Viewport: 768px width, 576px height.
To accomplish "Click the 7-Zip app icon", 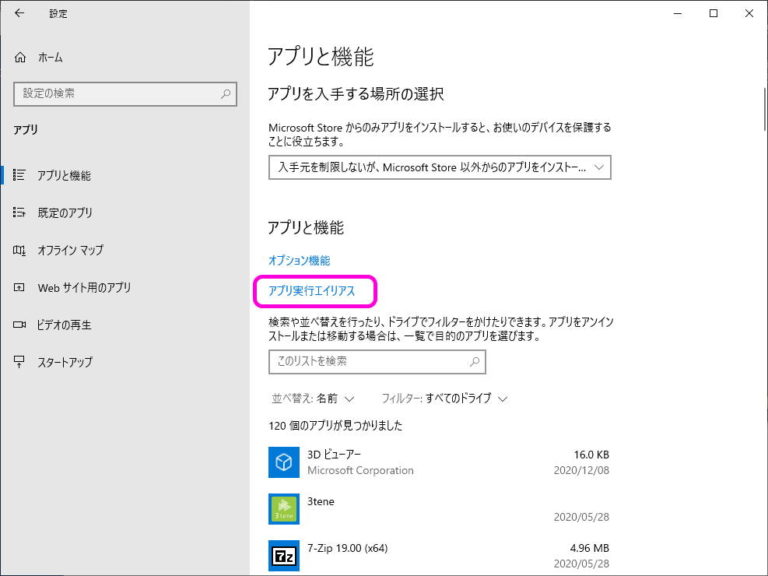I will coord(284,555).
